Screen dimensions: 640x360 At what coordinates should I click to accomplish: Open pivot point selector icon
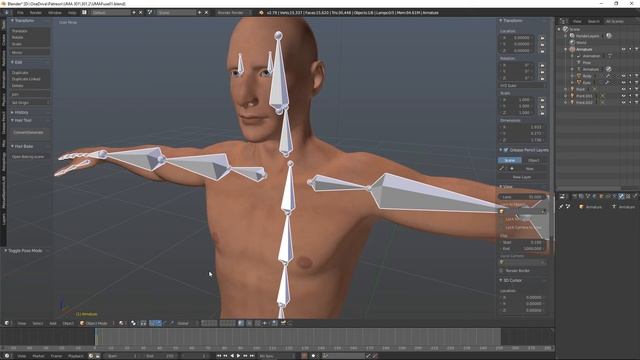point(133,323)
